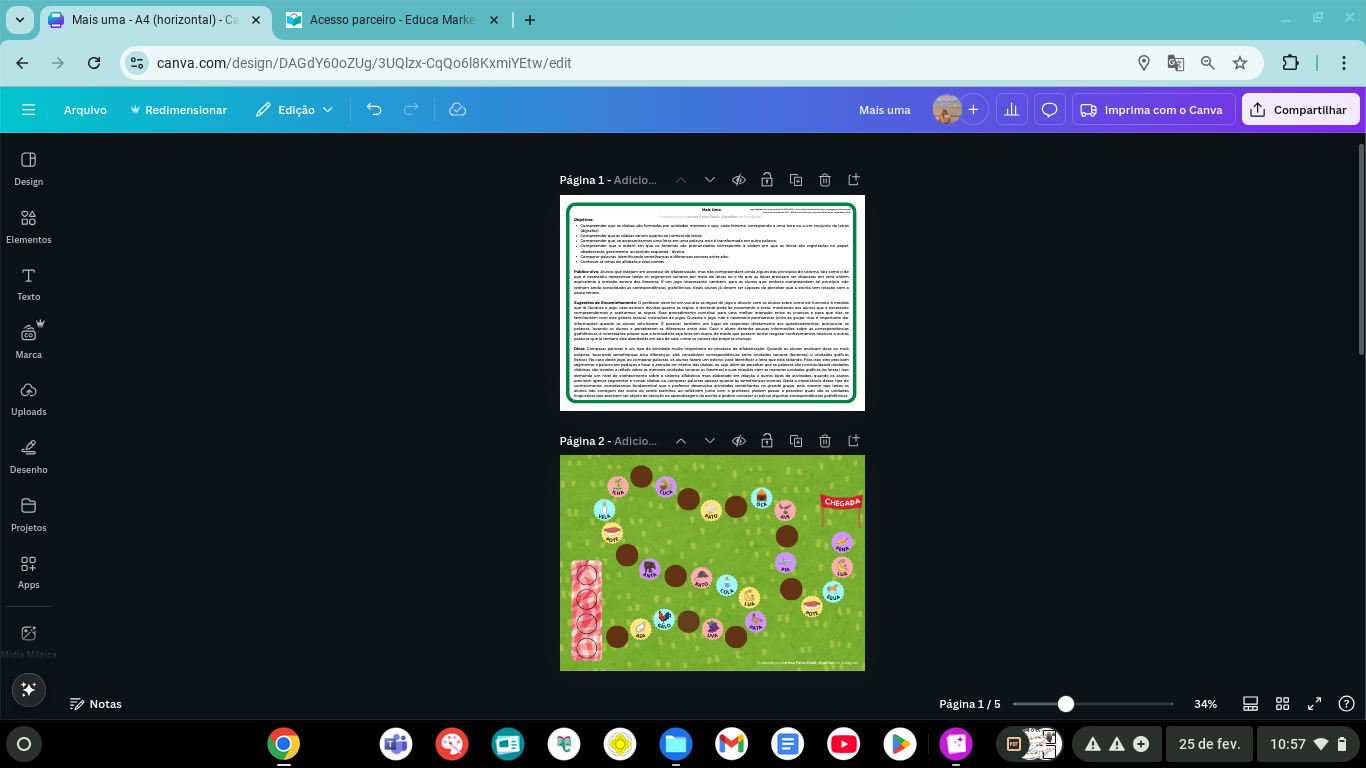Image resolution: width=1366 pixels, height=768 pixels.
Task: Click the Compartilhar share button
Action: pyautogui.click(x=1301, y=110)
